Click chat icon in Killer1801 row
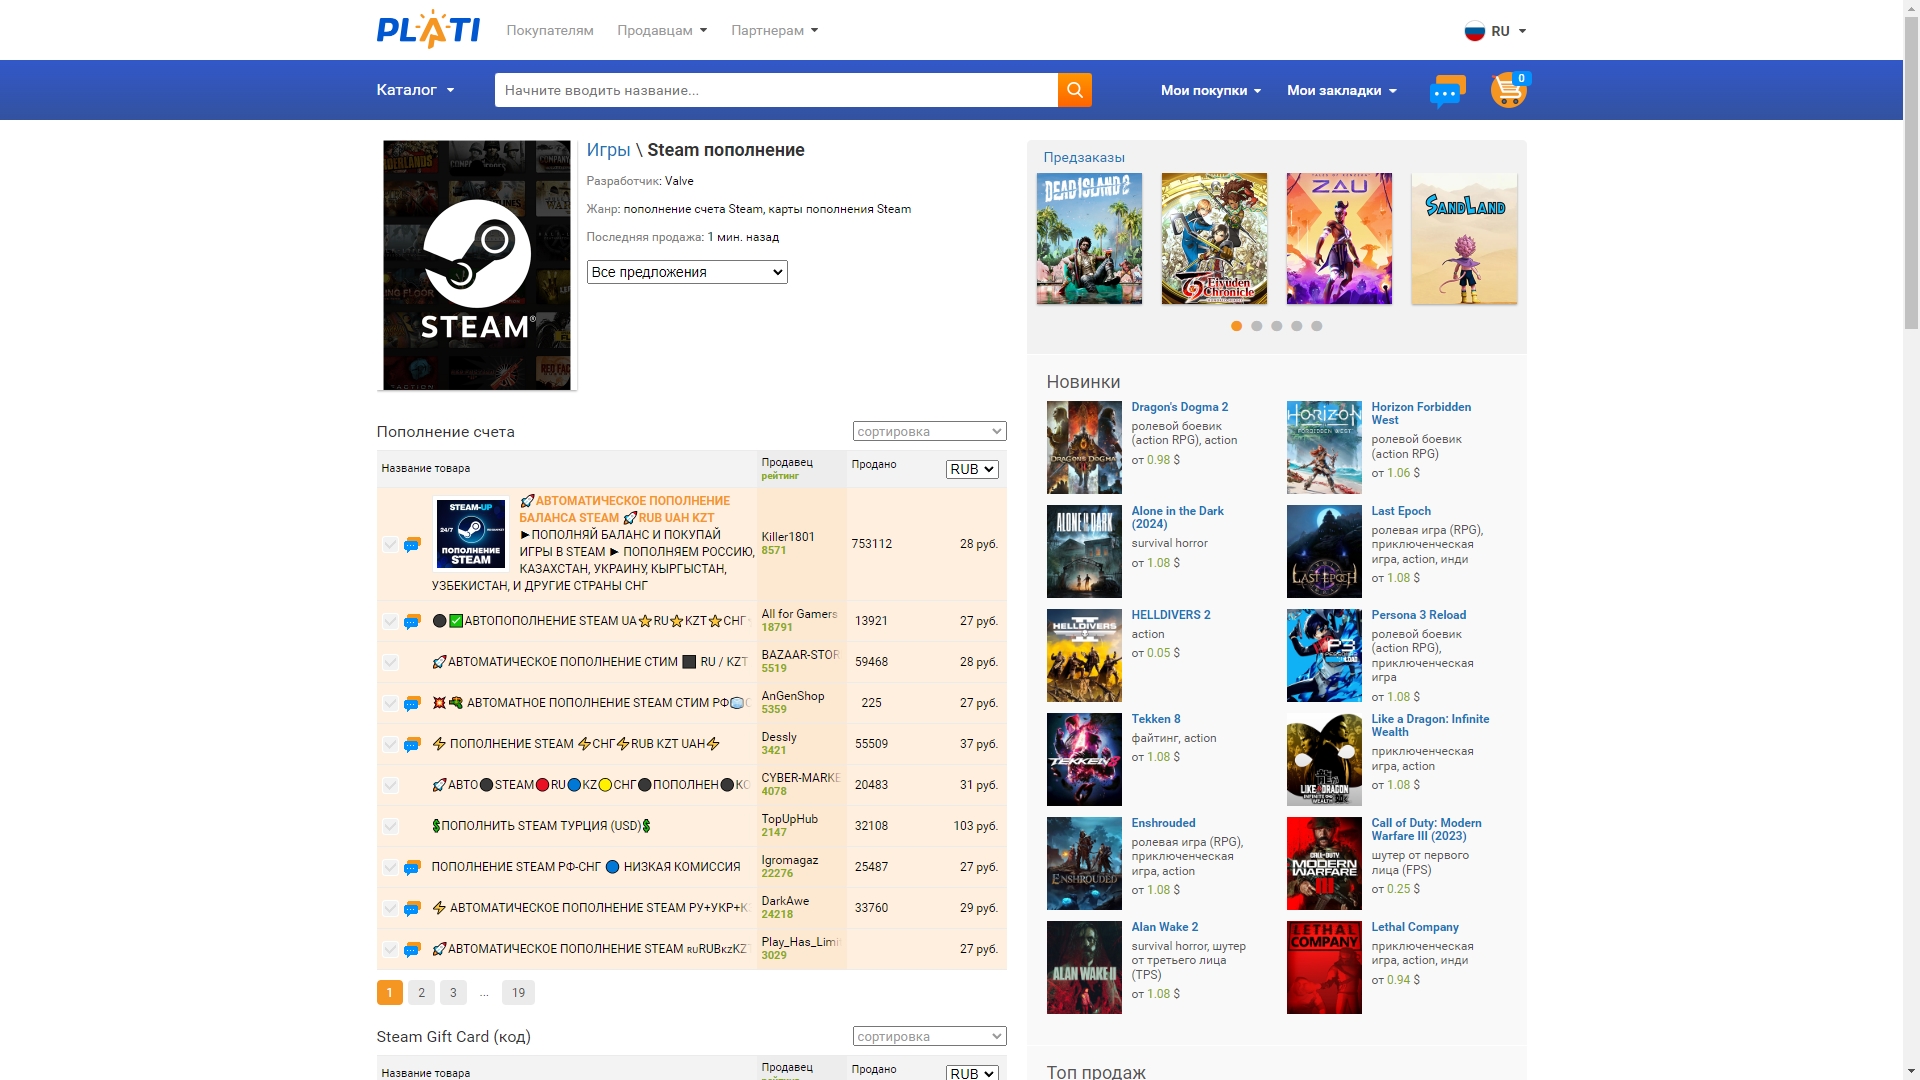Image resolution: width=1920 pixels, height=1080 pixels. [x=412, y=545]
